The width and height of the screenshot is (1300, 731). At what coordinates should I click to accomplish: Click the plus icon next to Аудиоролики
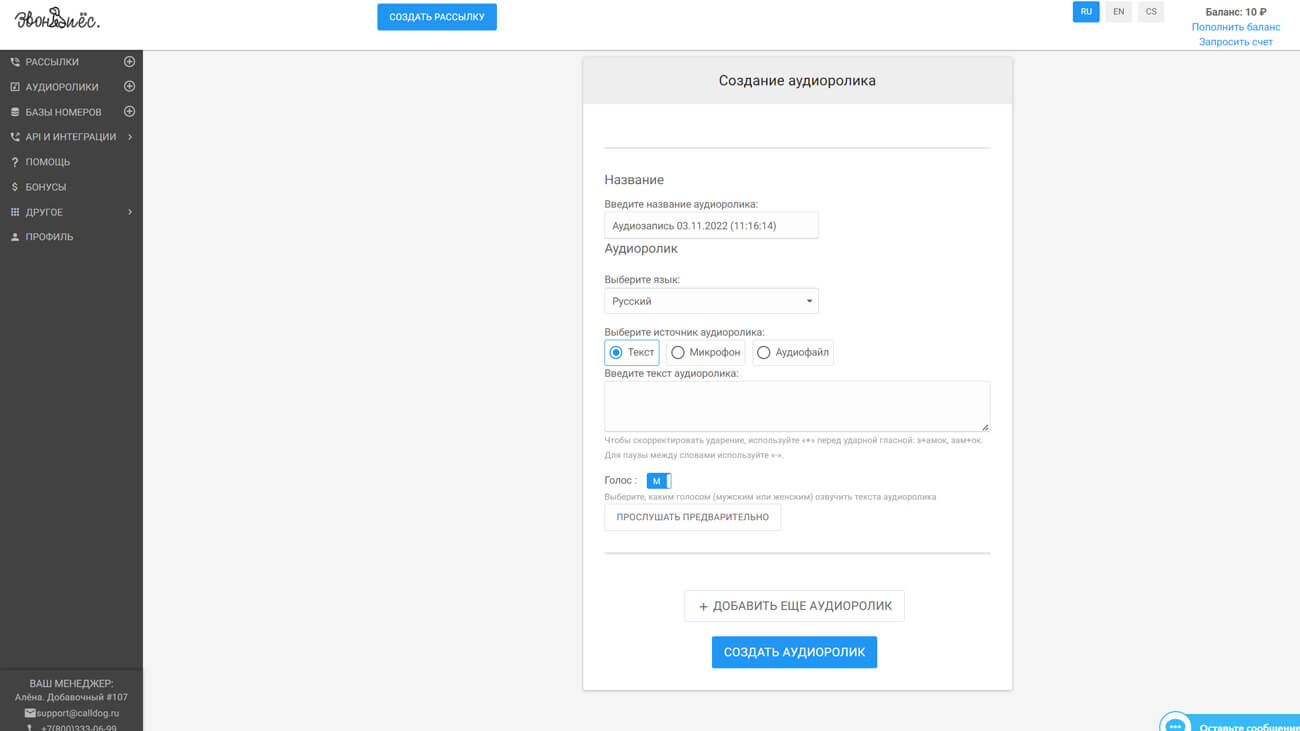point(129,87)
